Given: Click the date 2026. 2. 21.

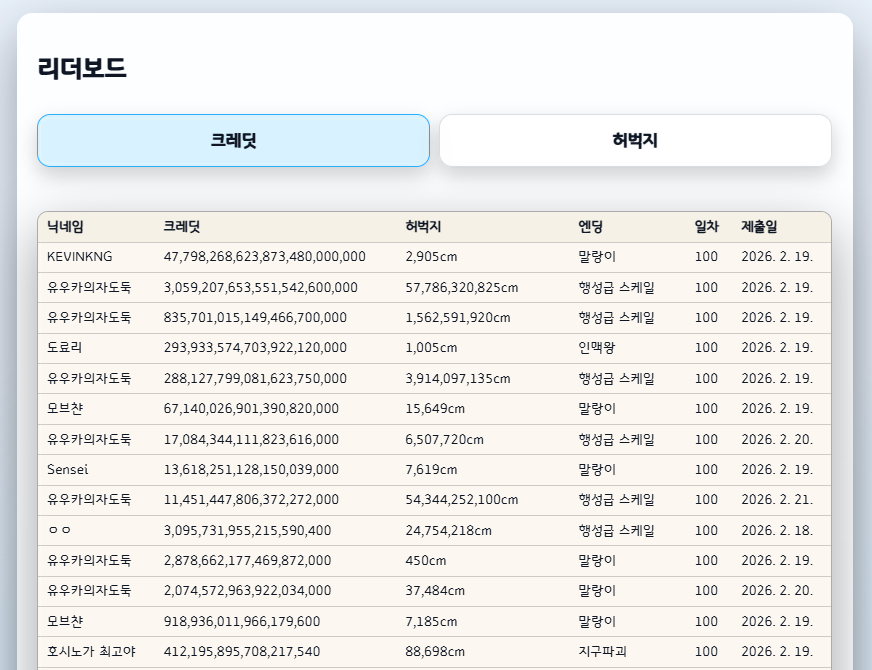Looking at the screenshot, I should tap(777, 499).
